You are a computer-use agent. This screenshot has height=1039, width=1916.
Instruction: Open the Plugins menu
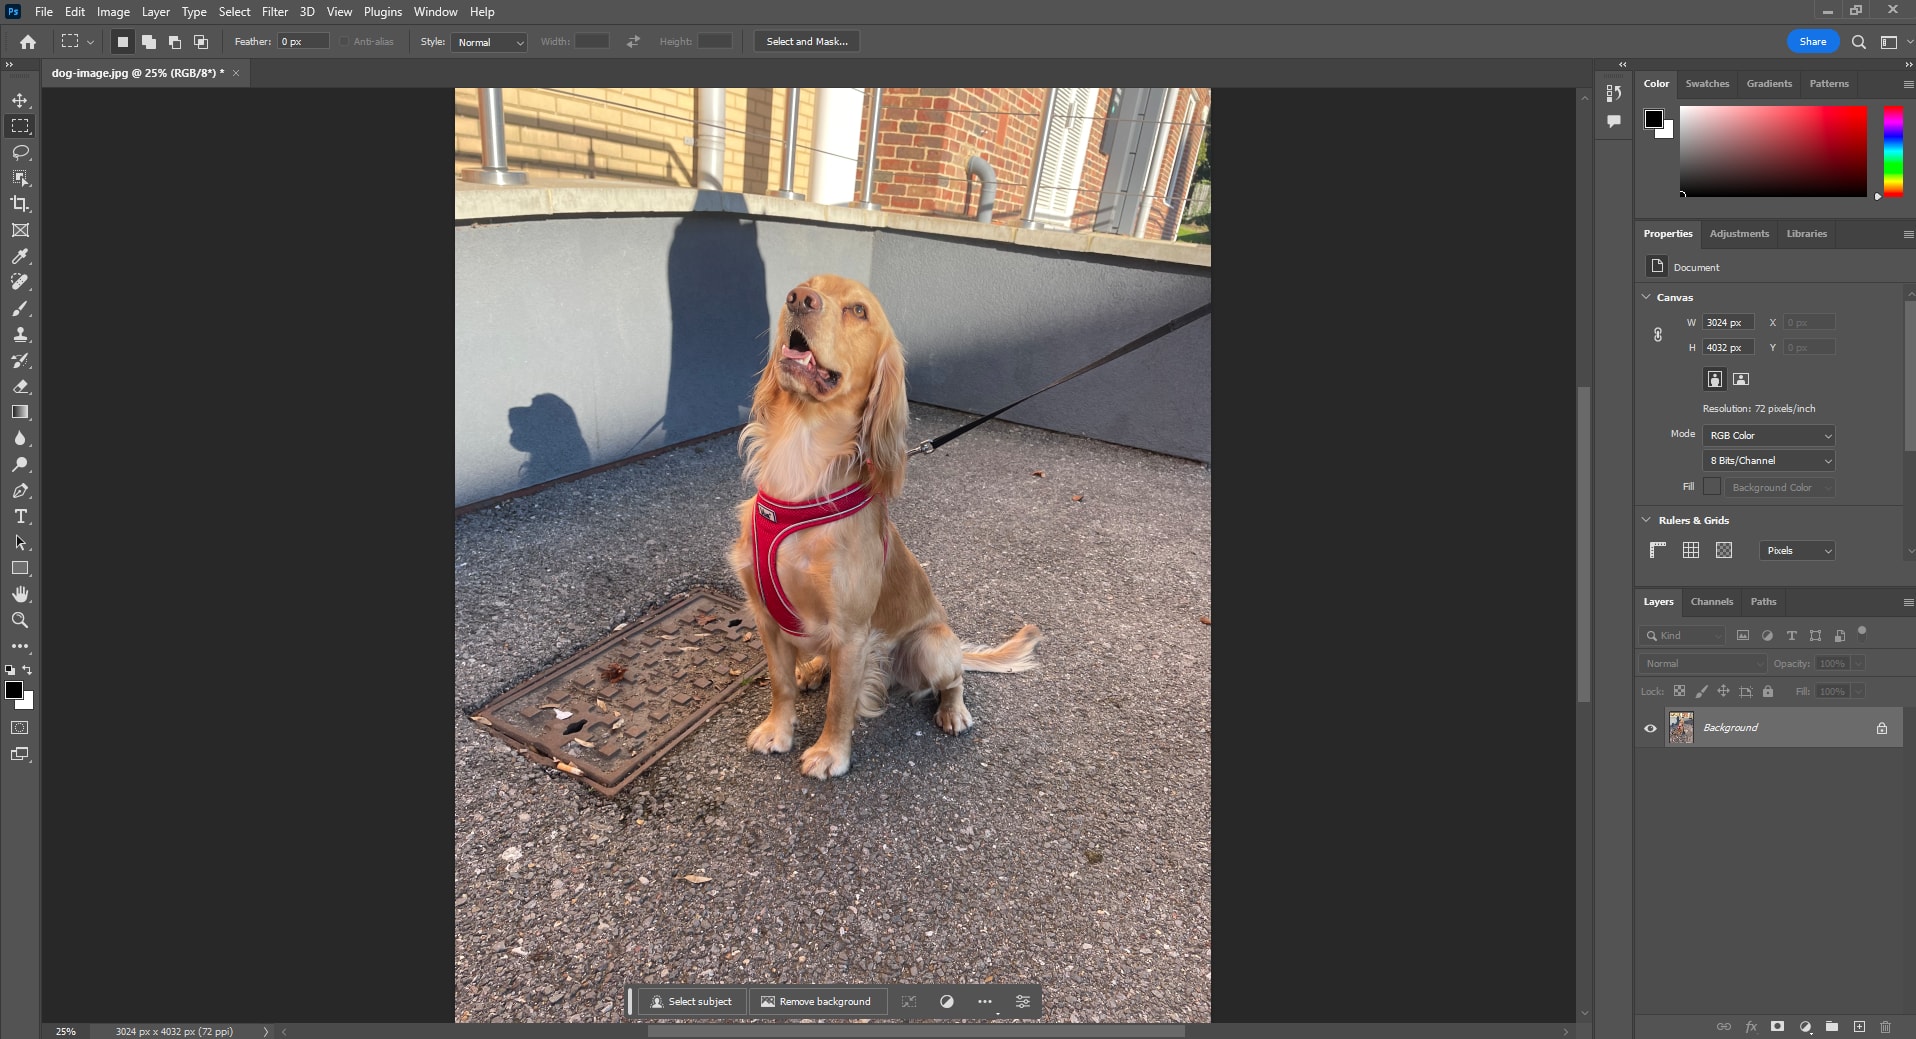tap(383, 12)
